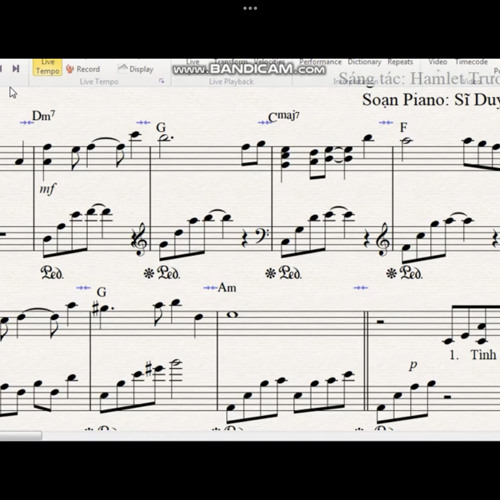Select the whole note in the Am bar
This screenshot has height=500, width=500.
(x=233, y=314)
